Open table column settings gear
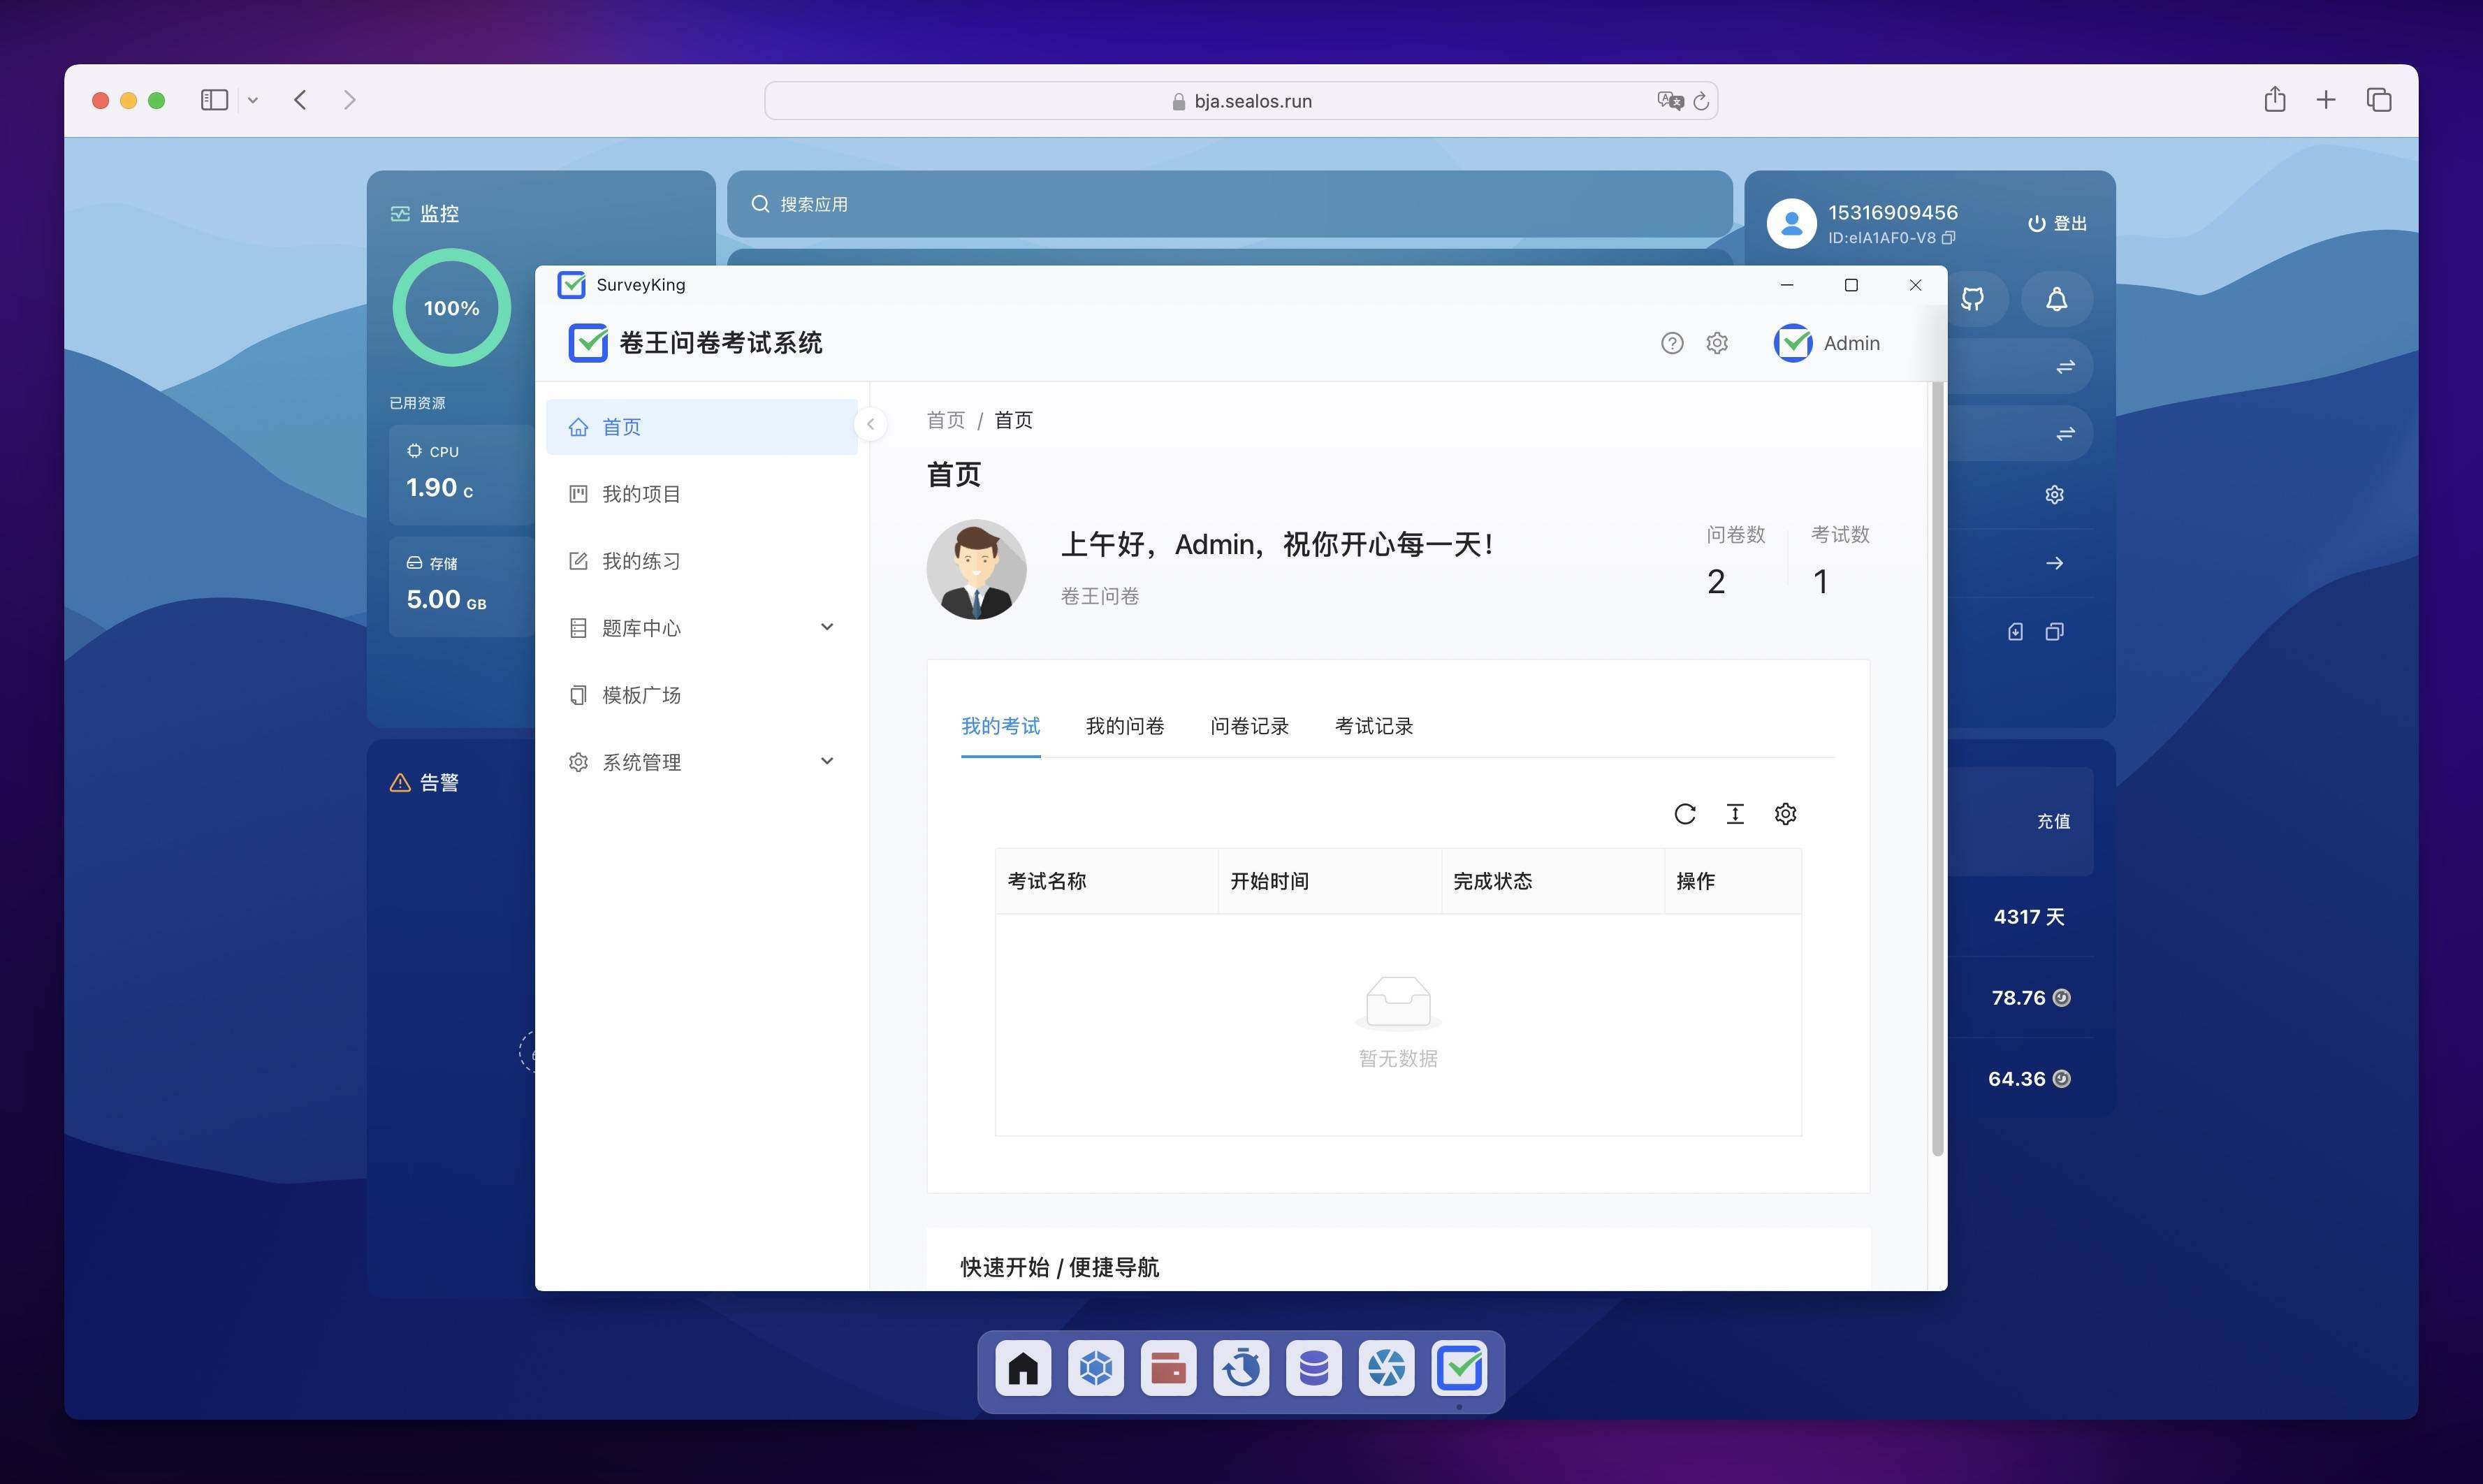The image size is (2483, 1484). [1785, 814]
